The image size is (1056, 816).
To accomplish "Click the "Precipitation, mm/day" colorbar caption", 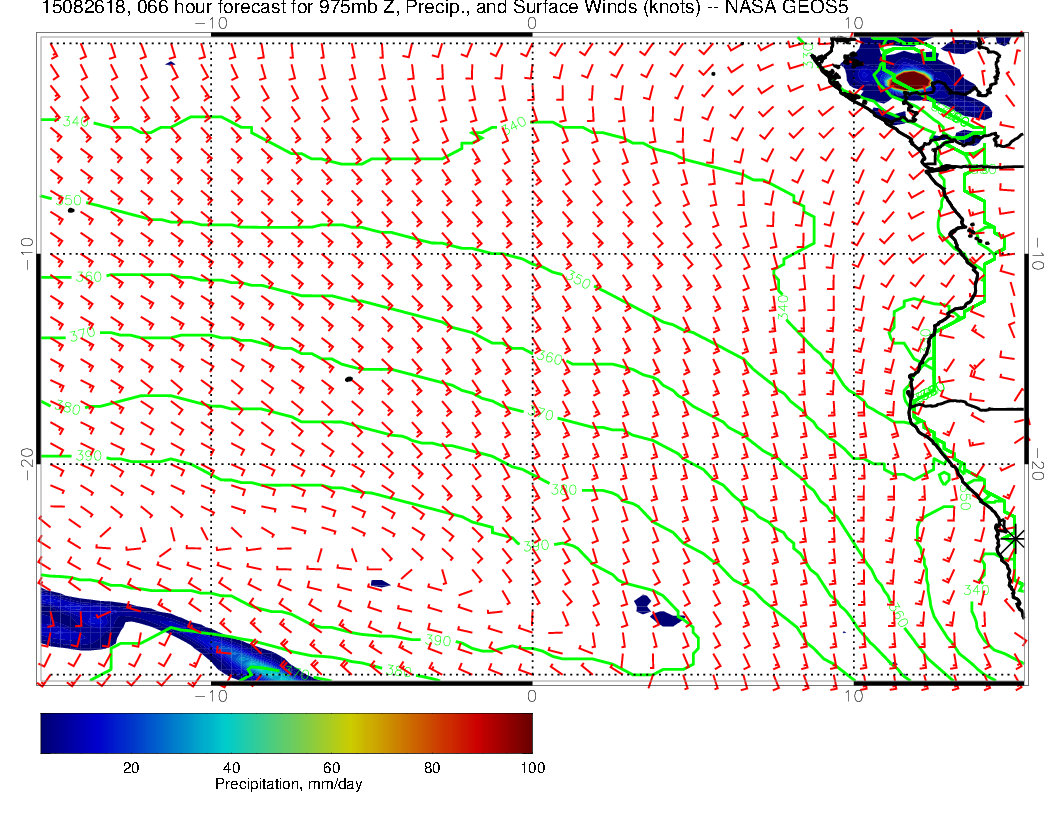I will pos(289,785).
